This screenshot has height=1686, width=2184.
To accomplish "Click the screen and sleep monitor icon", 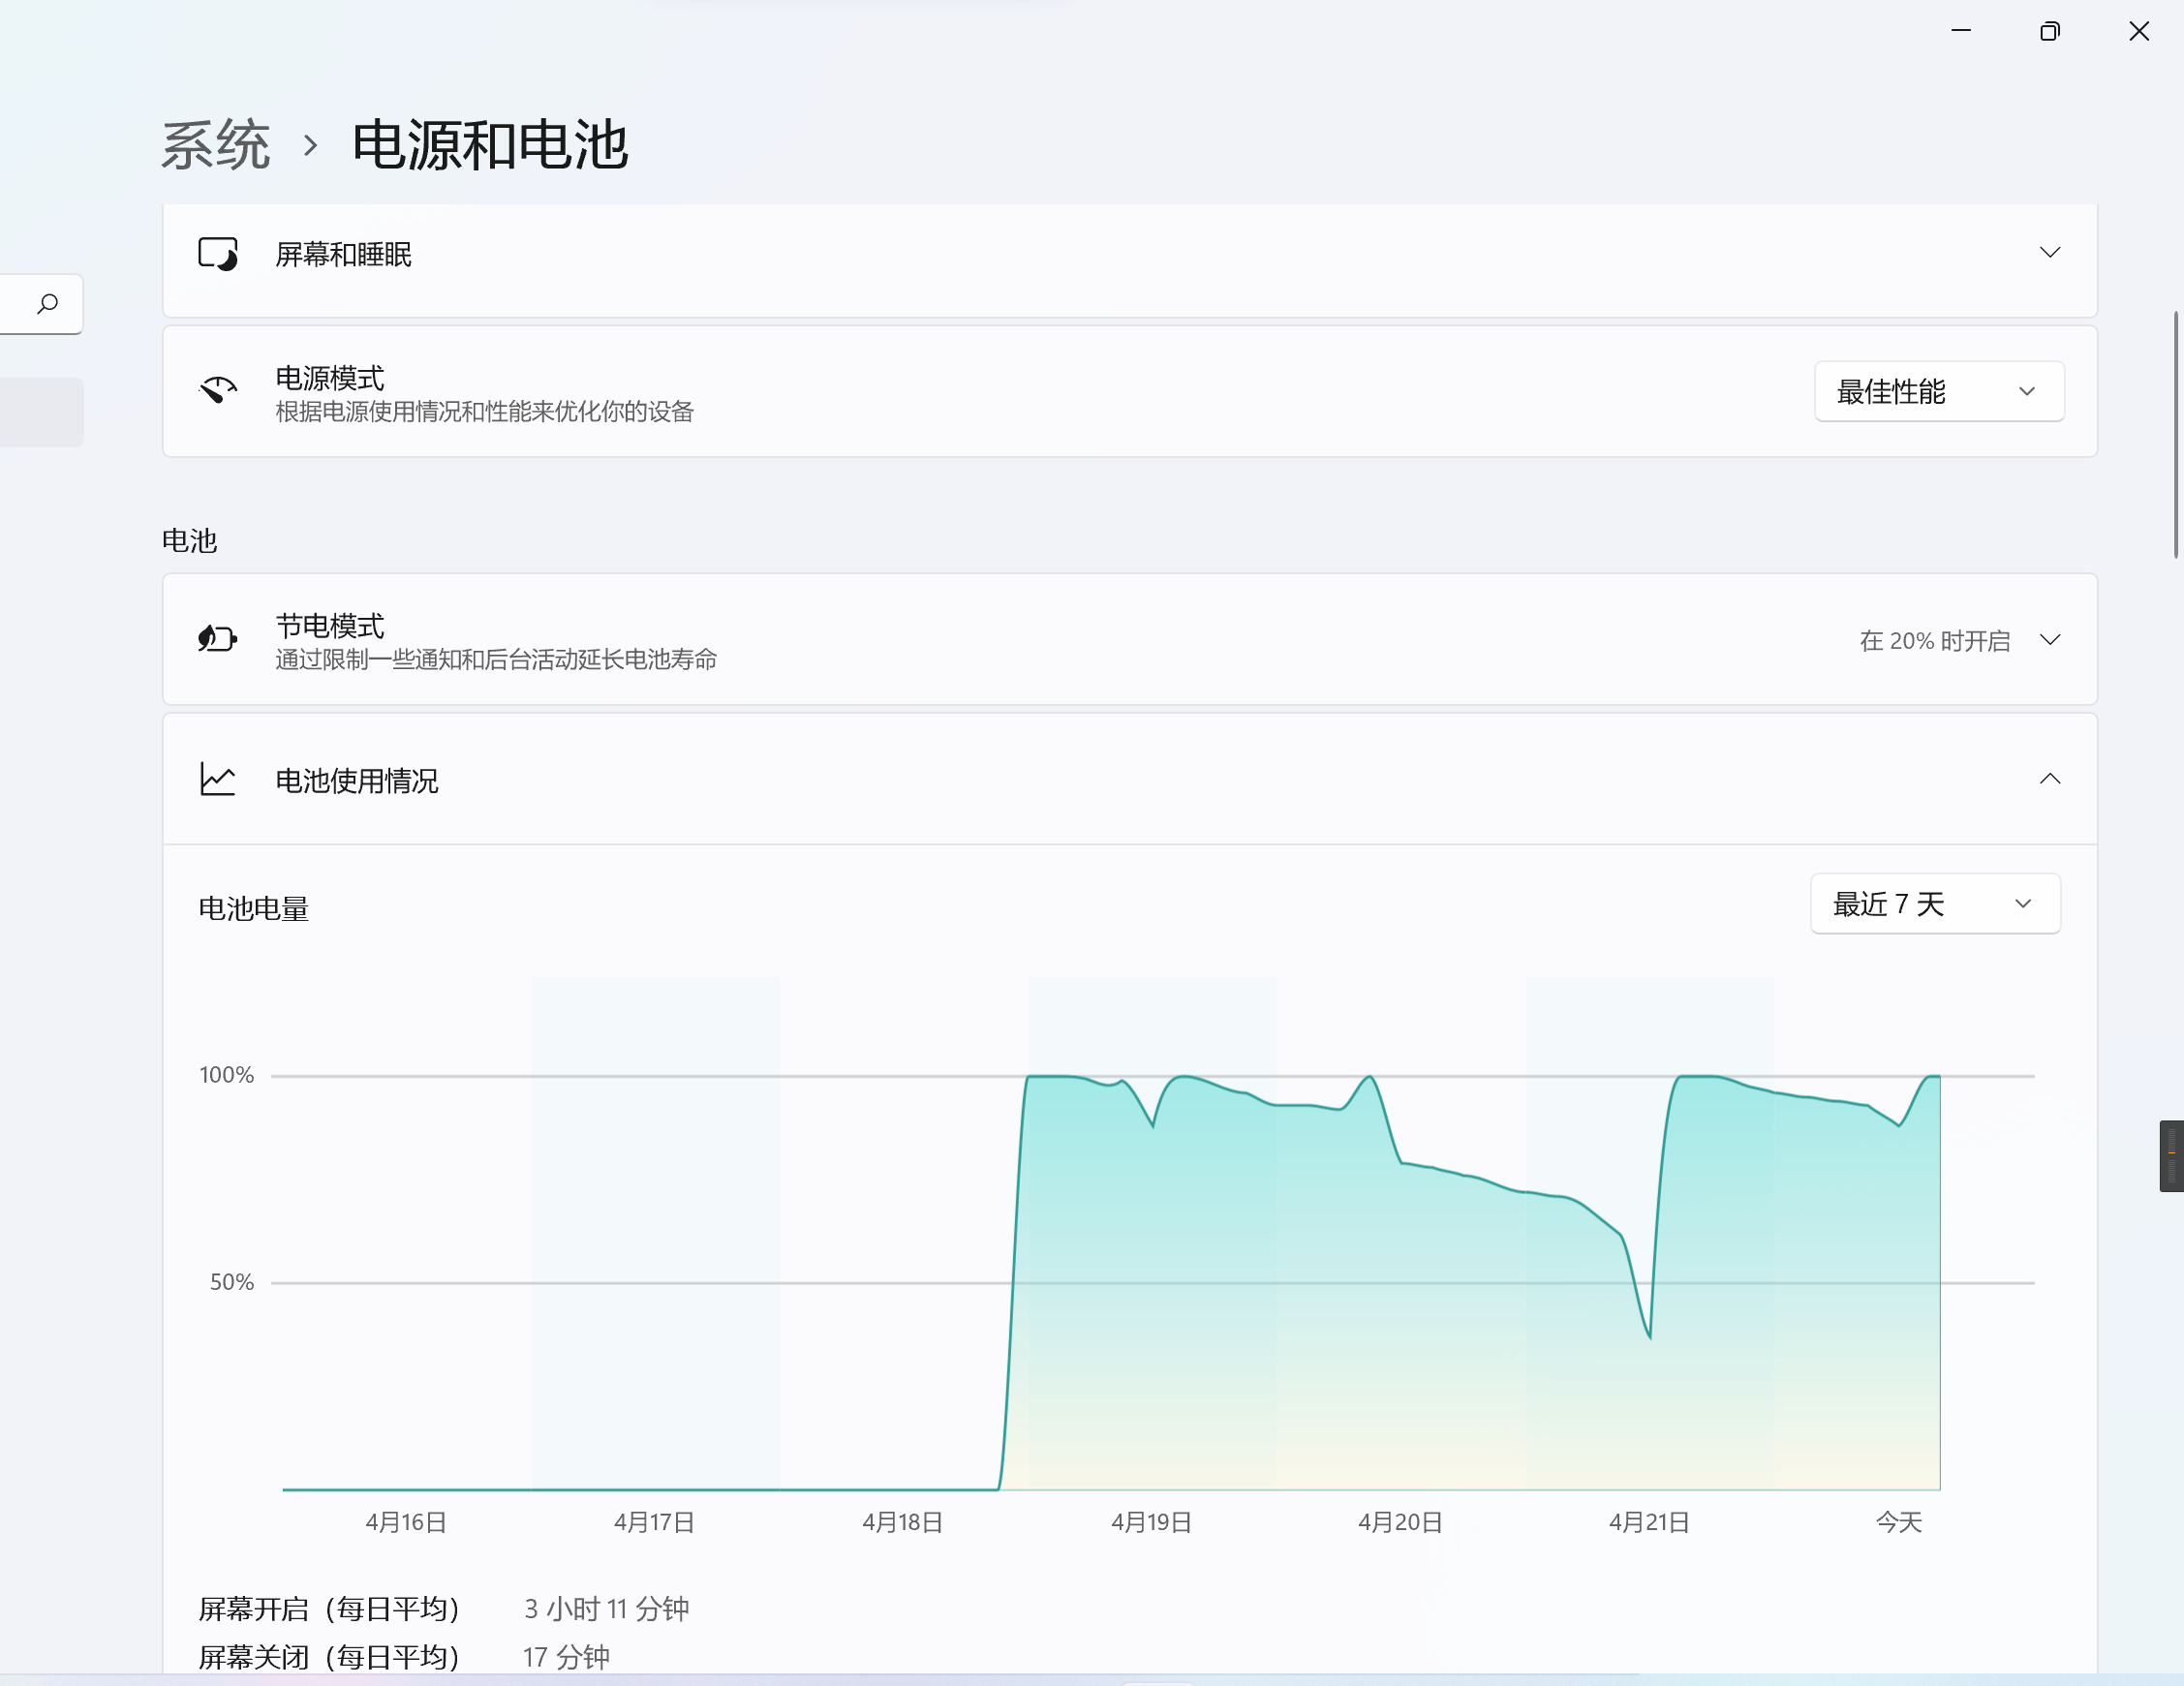I will (217, 254).
